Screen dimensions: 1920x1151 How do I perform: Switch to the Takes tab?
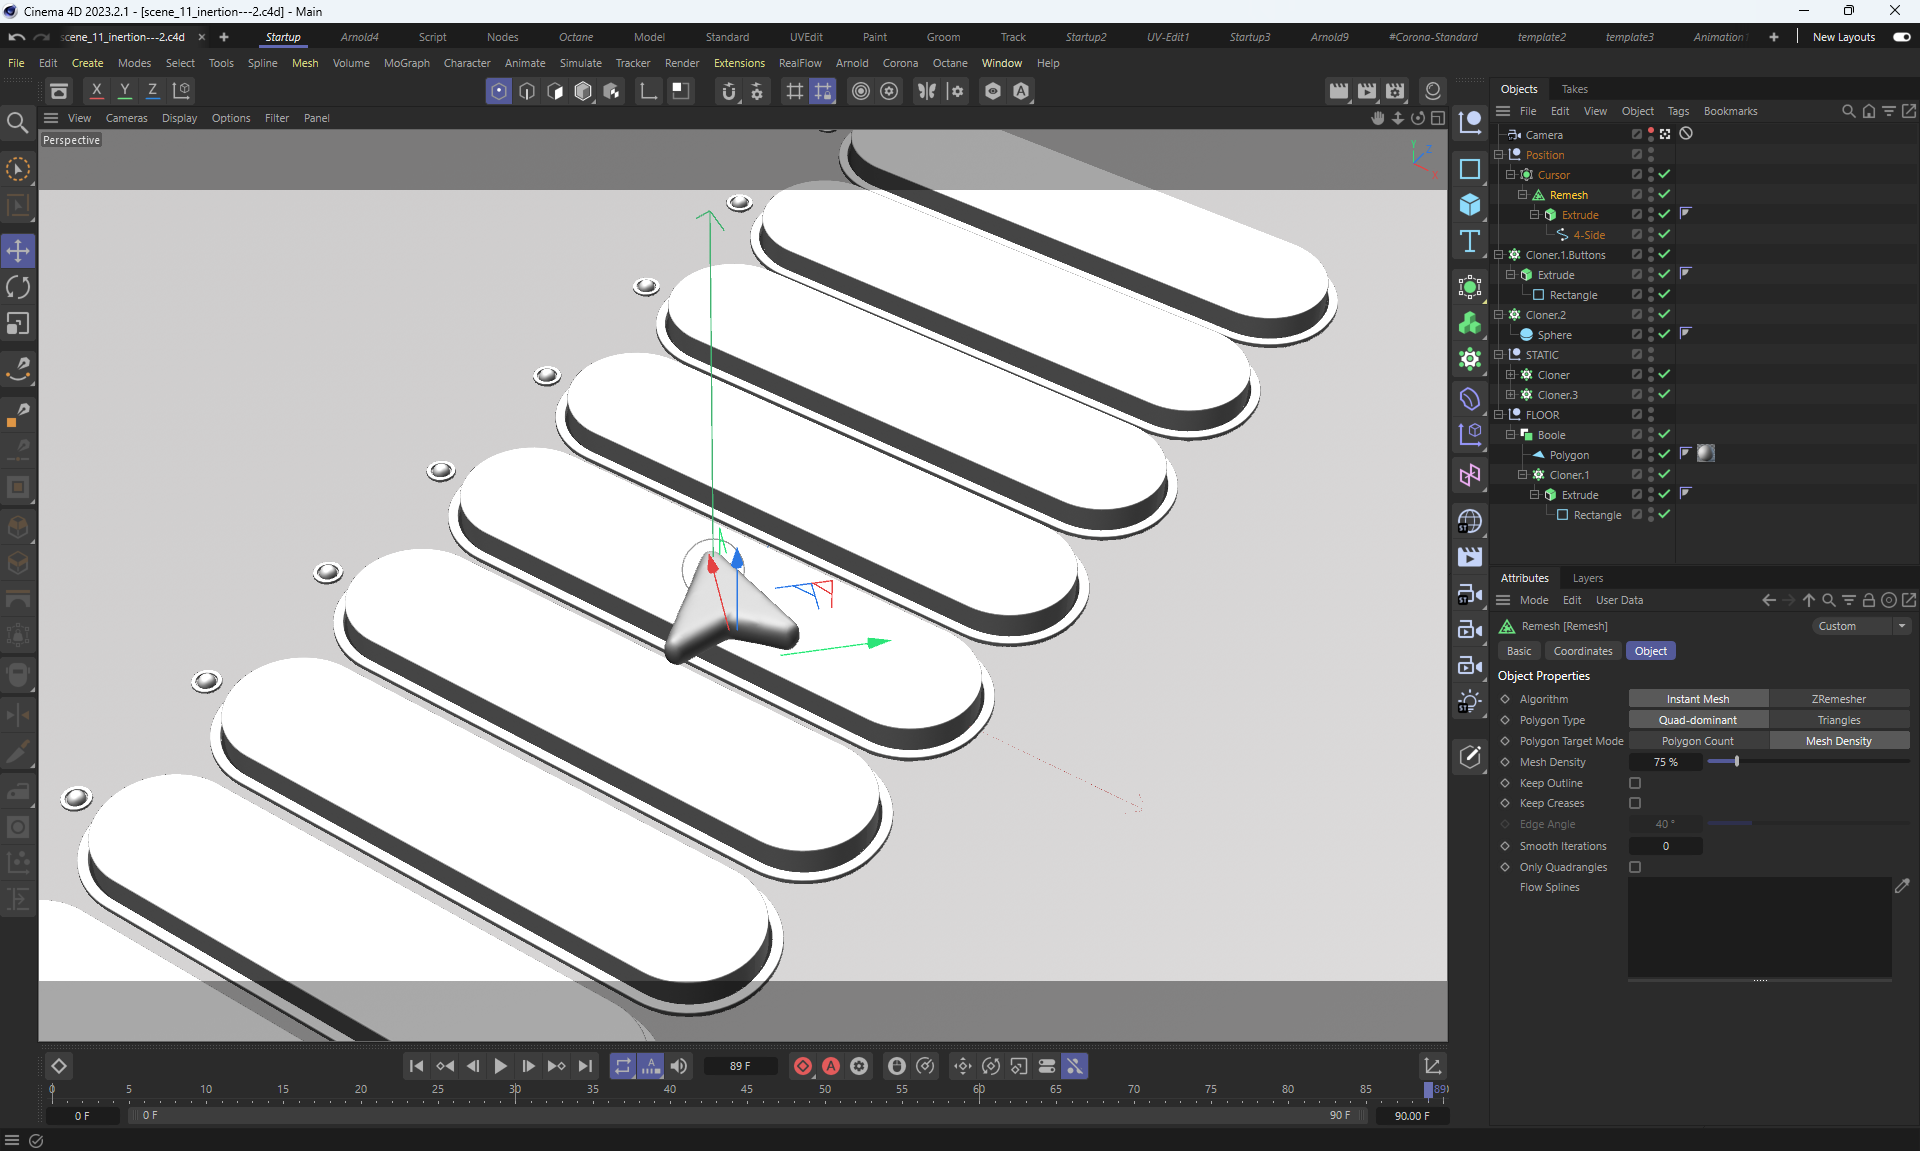[x=1574, y=89]
